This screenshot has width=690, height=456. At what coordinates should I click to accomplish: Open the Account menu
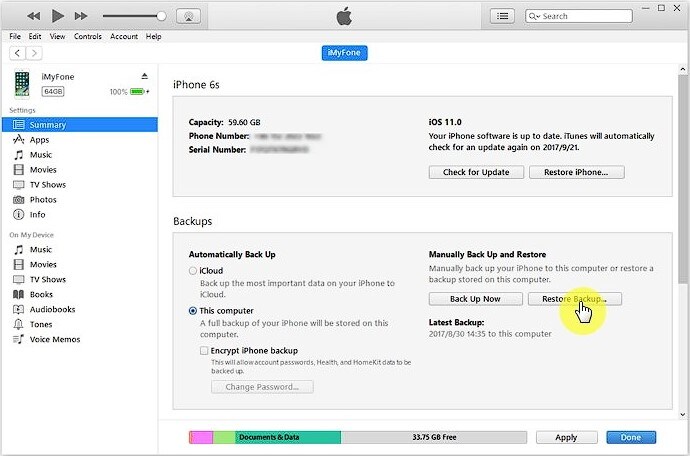tap(124, 37)
